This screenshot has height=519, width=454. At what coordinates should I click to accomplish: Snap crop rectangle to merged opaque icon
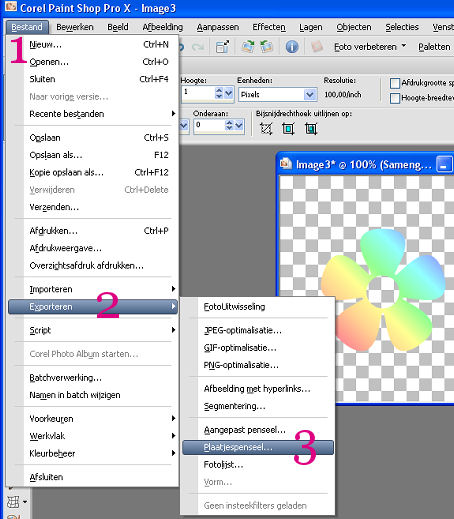coord(311,128)
